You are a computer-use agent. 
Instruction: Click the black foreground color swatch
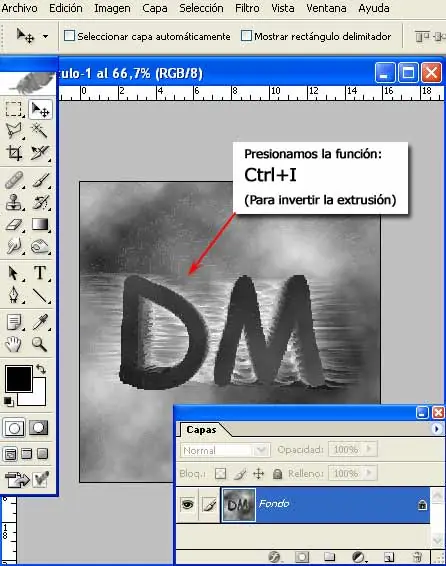pyautogui.click(x=19, y=378)
